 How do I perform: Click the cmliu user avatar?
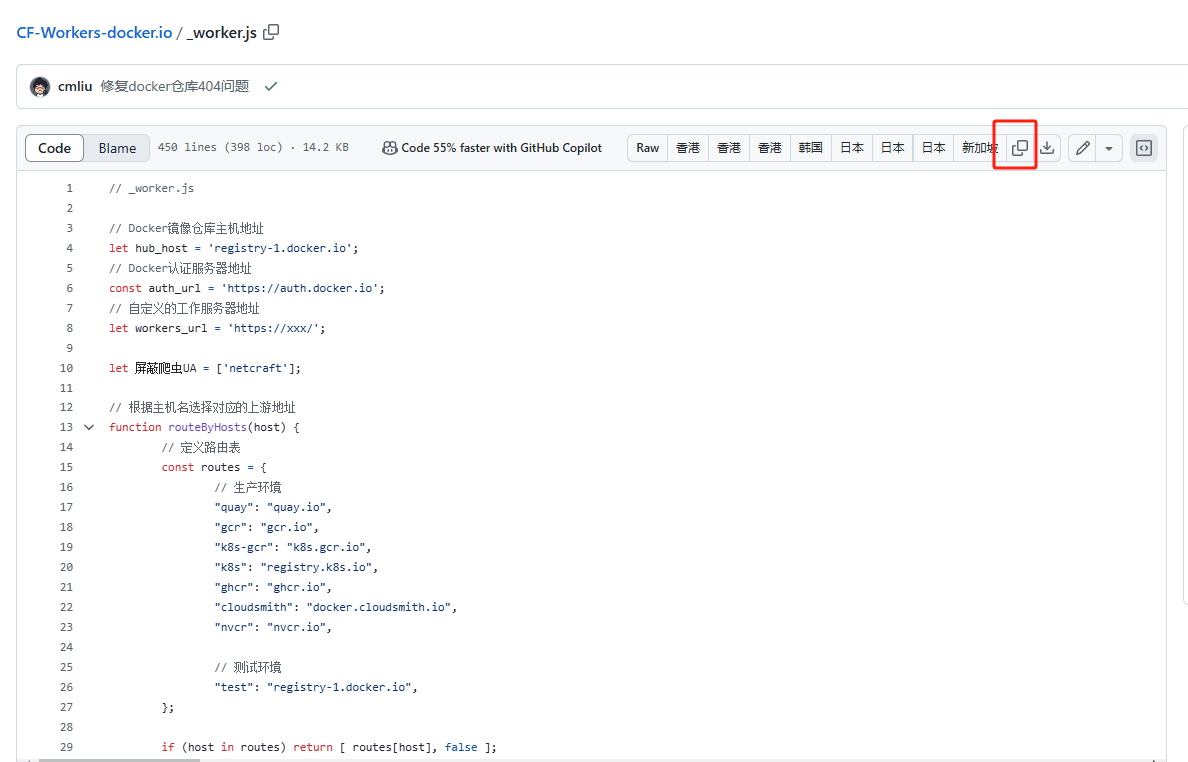(40, 87)
